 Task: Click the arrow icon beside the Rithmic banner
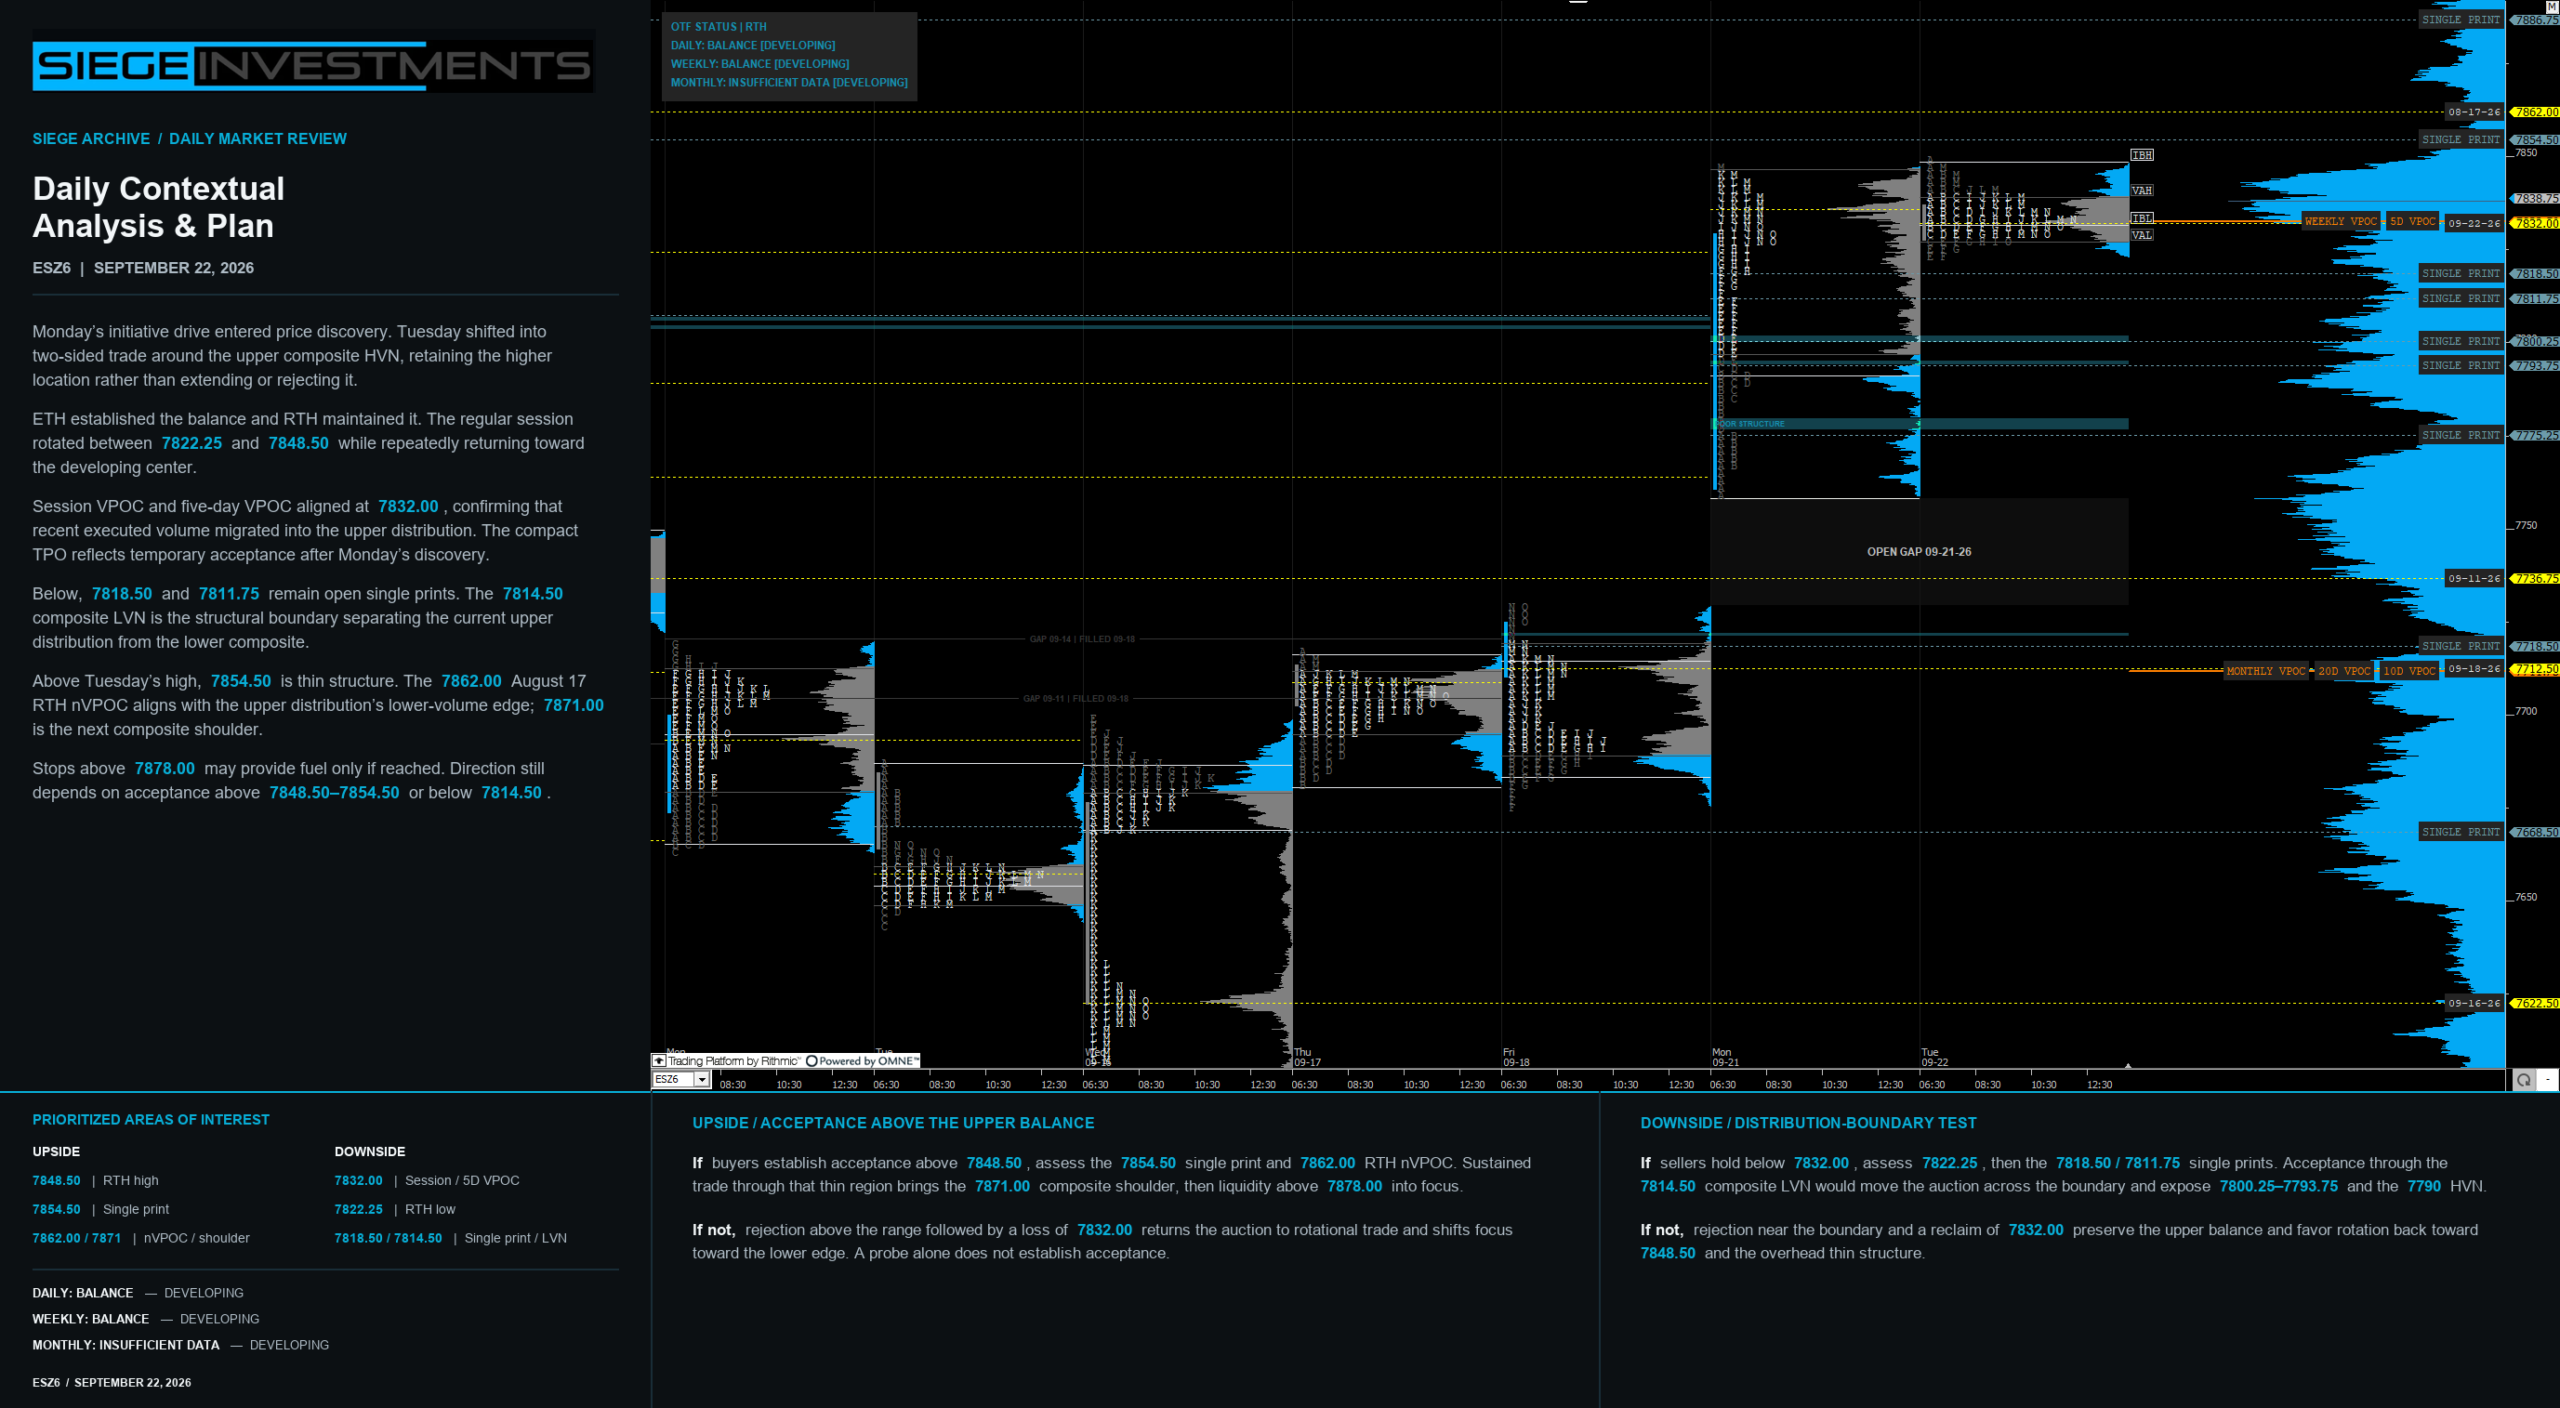tap(659, 1061)
